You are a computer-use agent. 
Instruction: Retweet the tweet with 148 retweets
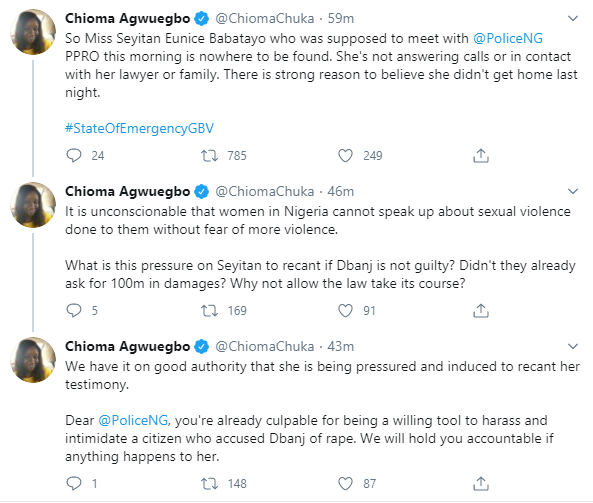pos(209,483)
